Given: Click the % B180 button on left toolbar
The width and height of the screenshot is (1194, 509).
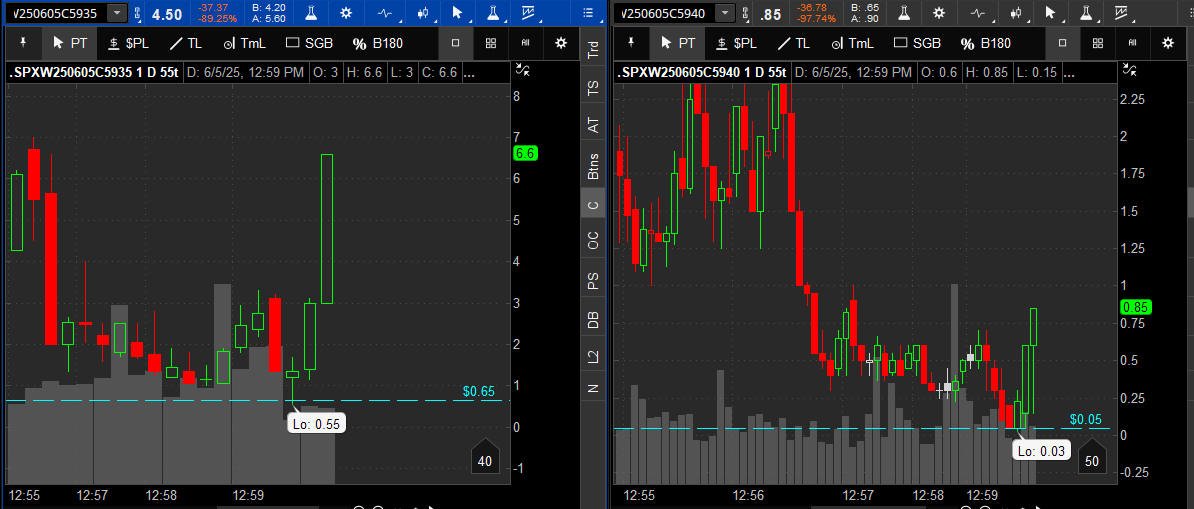Looking at the screenshot, I should click(378, 43).
